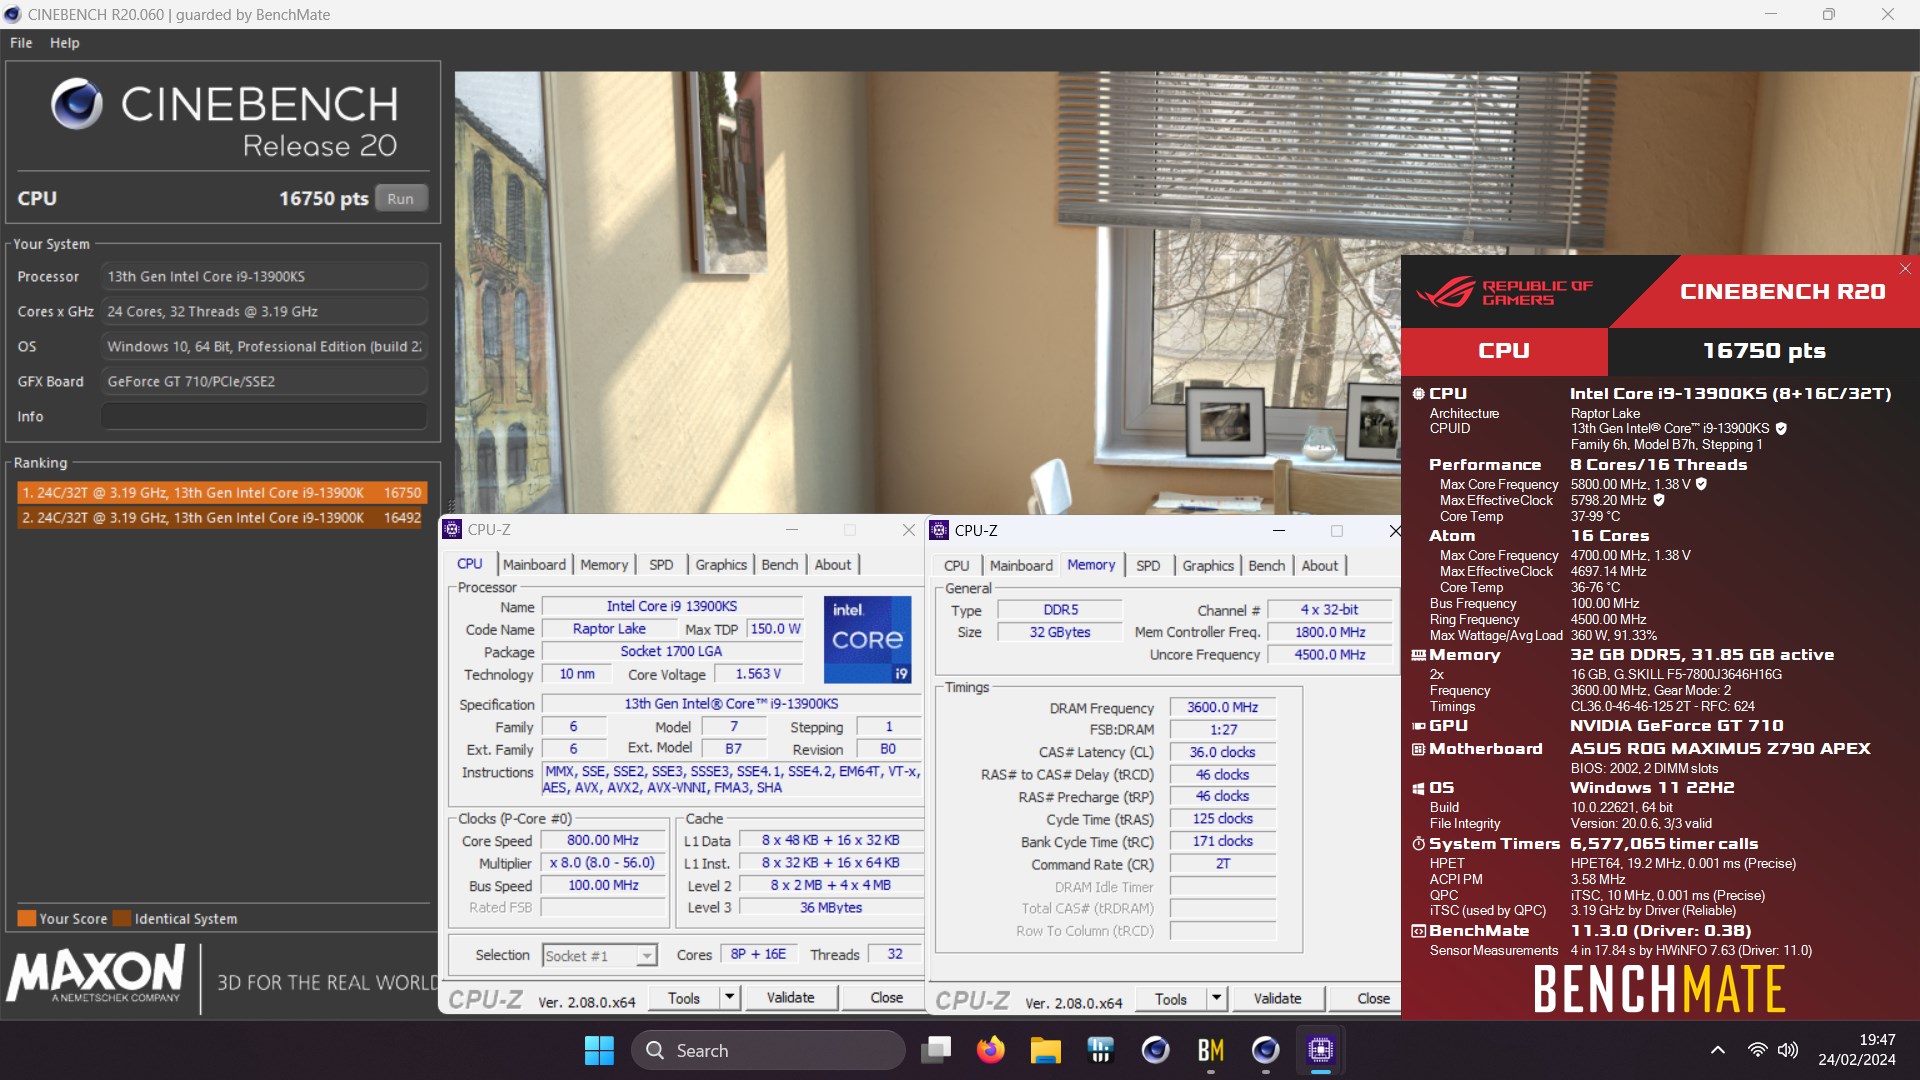Switch to Memory tab in left CPU-Z
Viewport: 1920px width, 1080px height.
[604, 565]
